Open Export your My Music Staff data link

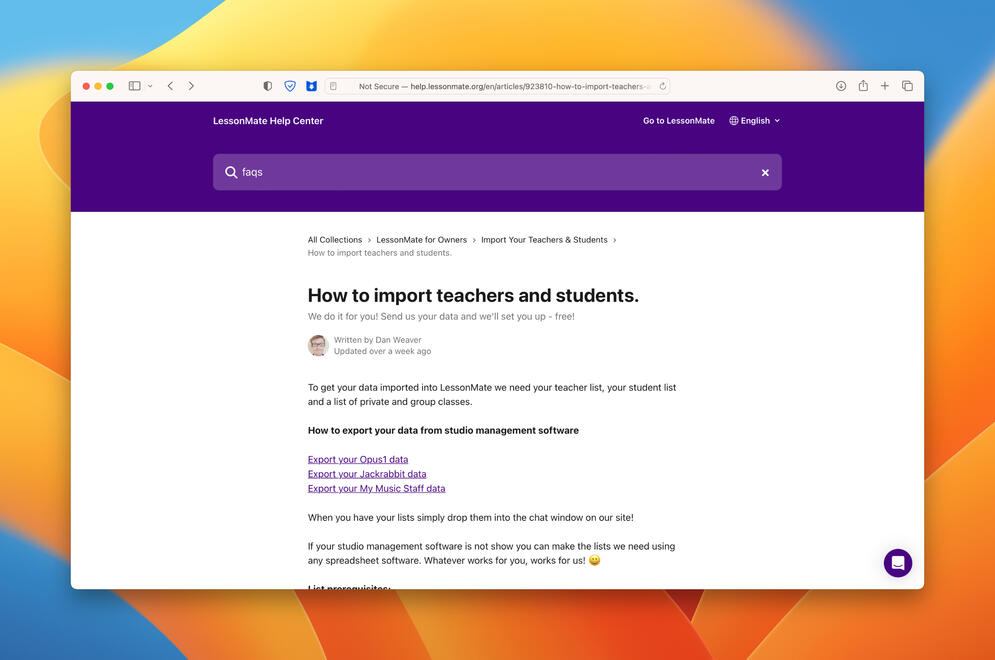click(376, 489)
